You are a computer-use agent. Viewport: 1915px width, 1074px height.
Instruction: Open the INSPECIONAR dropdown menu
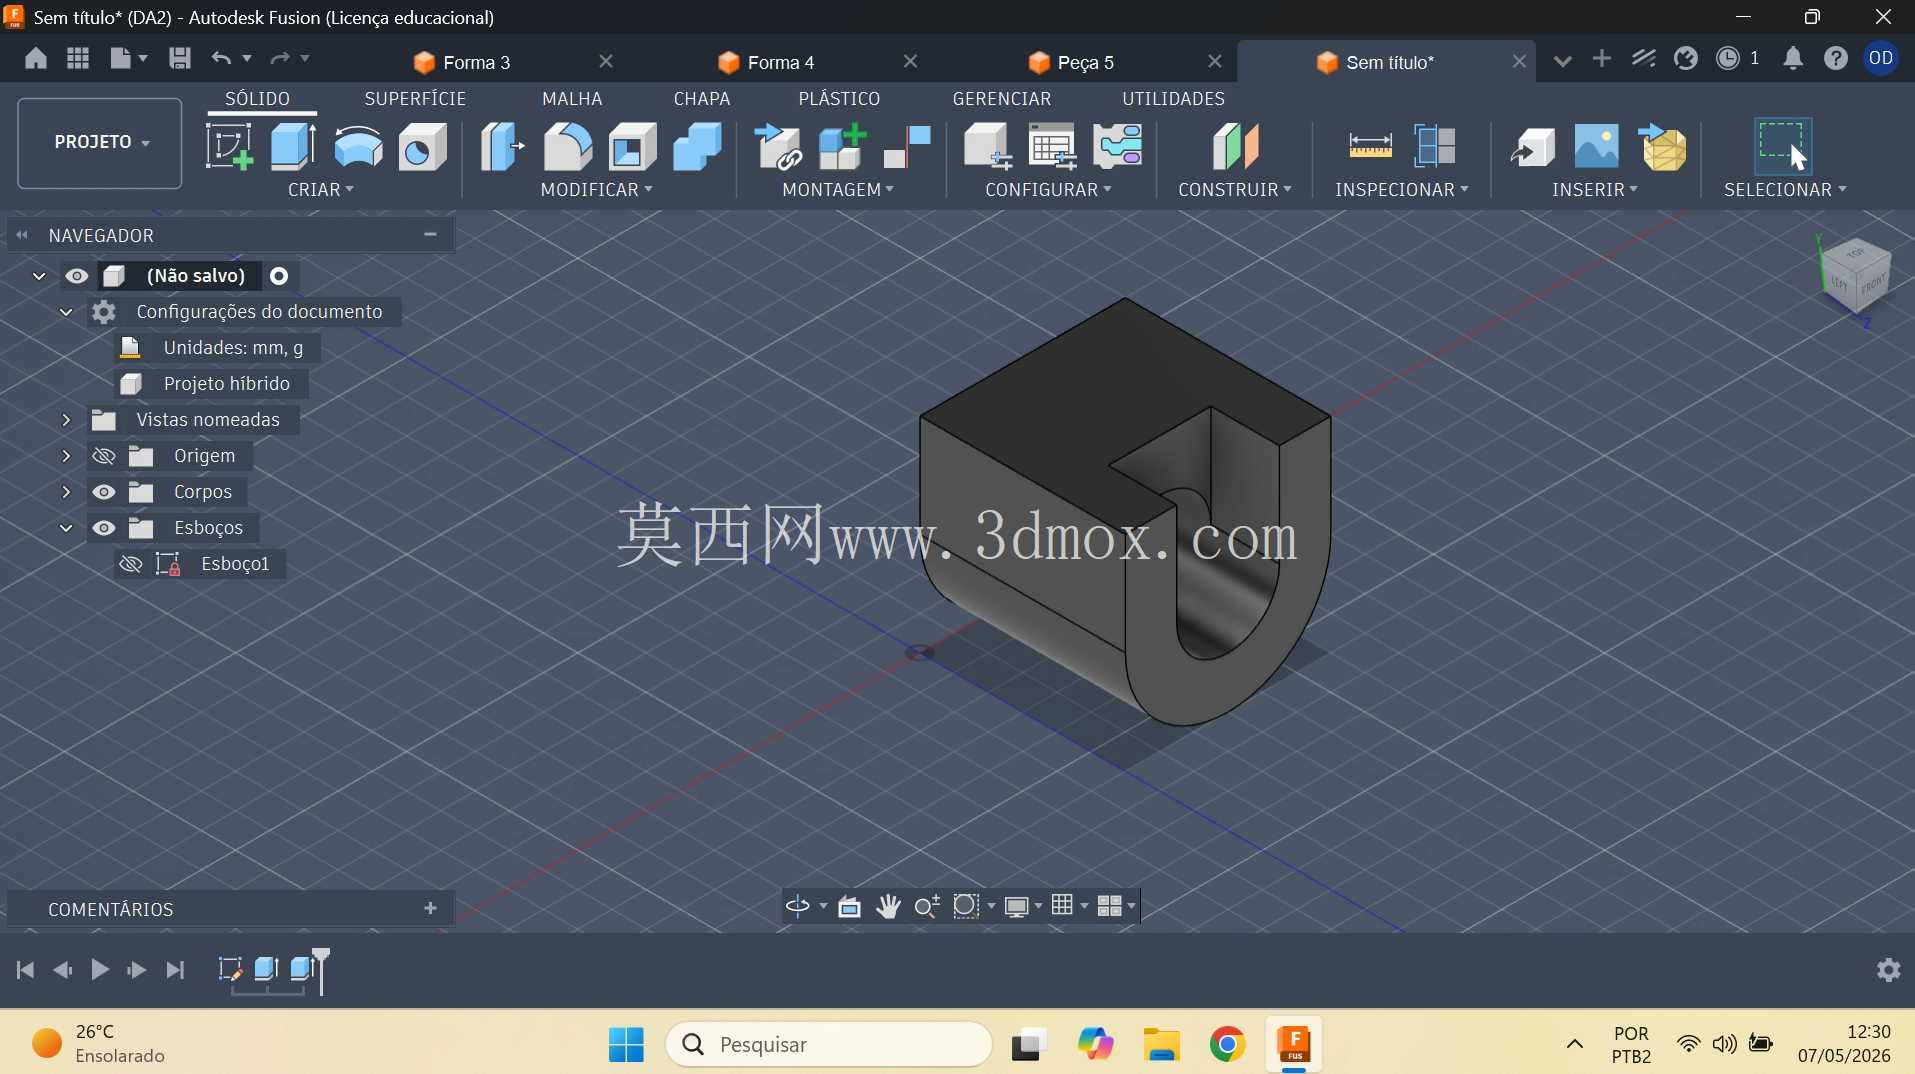click(x=1402, y=190)
